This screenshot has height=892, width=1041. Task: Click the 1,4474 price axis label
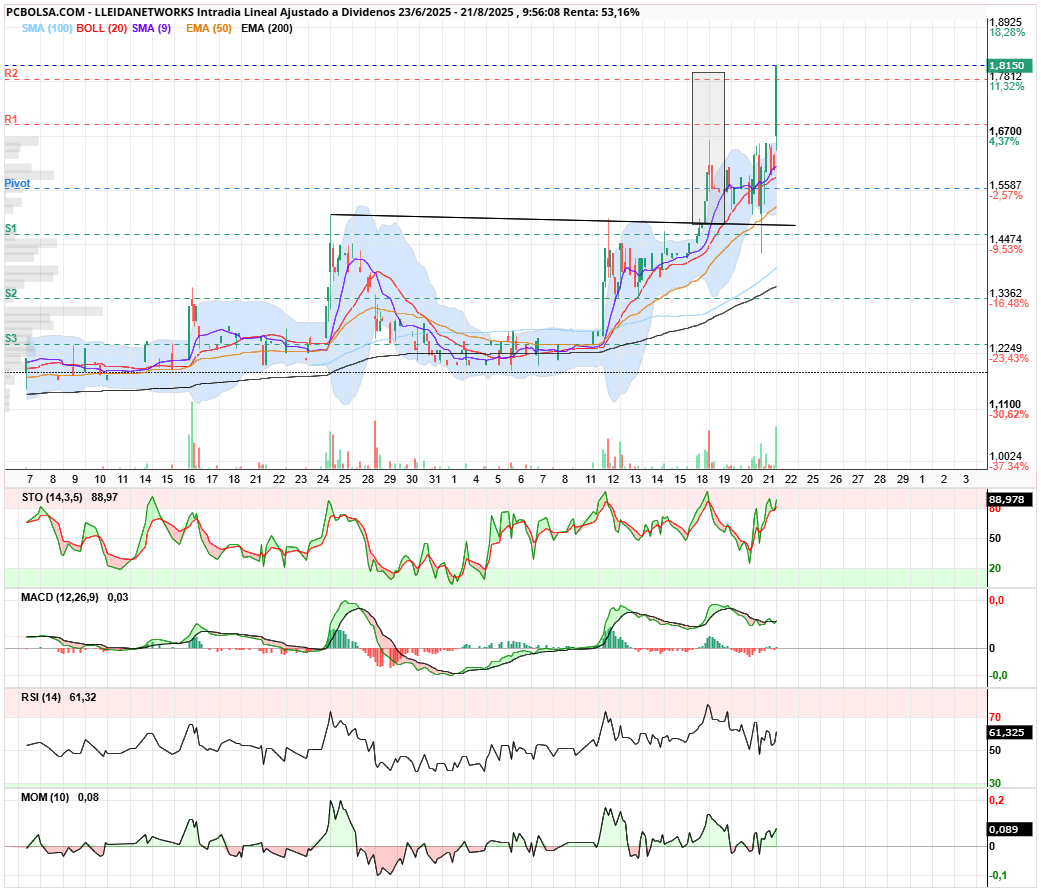pyautogui.click(x=1006, y=240)
